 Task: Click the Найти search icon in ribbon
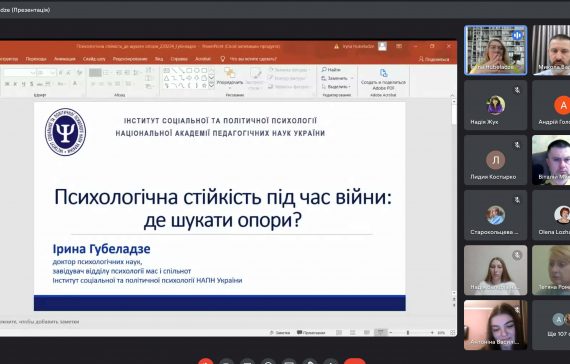point(324,69)
